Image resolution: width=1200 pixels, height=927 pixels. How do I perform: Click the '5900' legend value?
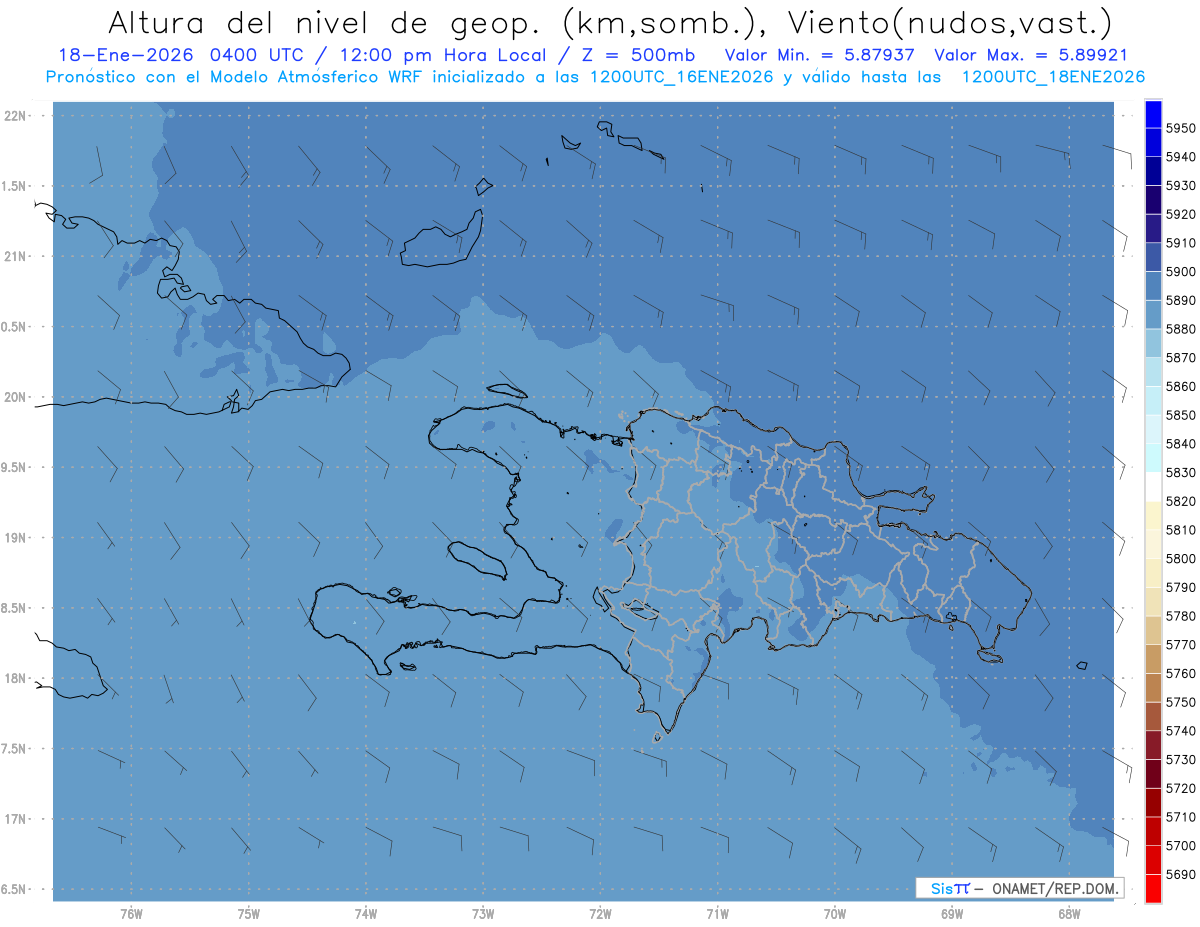(x=1181, y=272)
